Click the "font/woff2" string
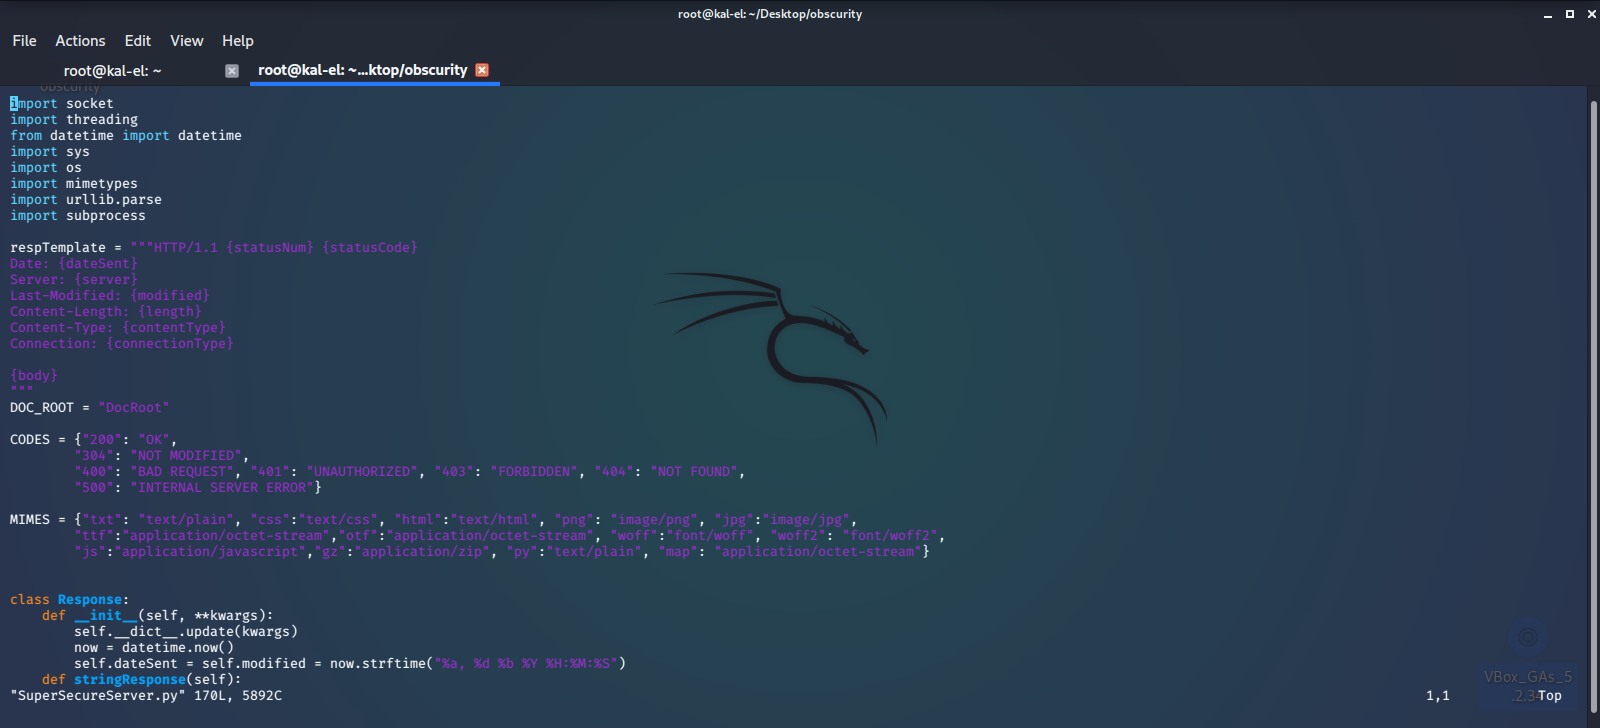Viewport: 1600px width, 728px height. coord(890,536)
